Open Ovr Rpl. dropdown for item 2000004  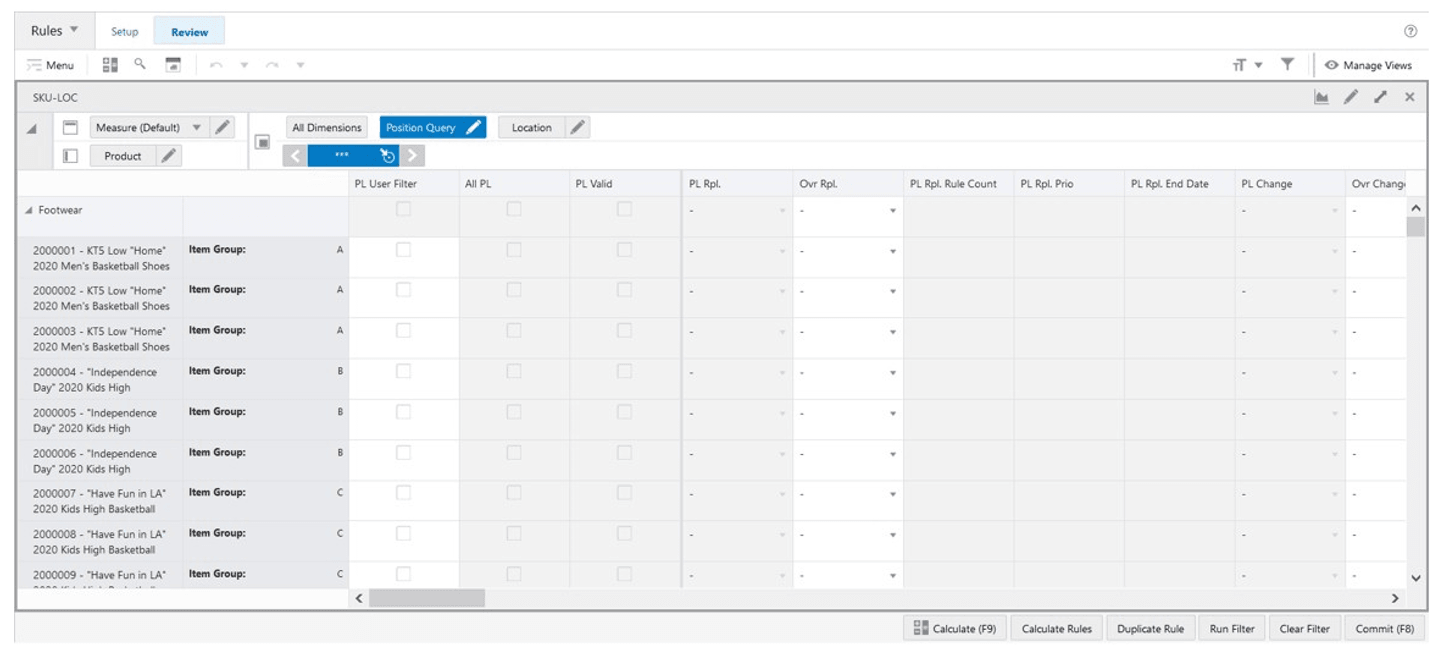point(892,373)
